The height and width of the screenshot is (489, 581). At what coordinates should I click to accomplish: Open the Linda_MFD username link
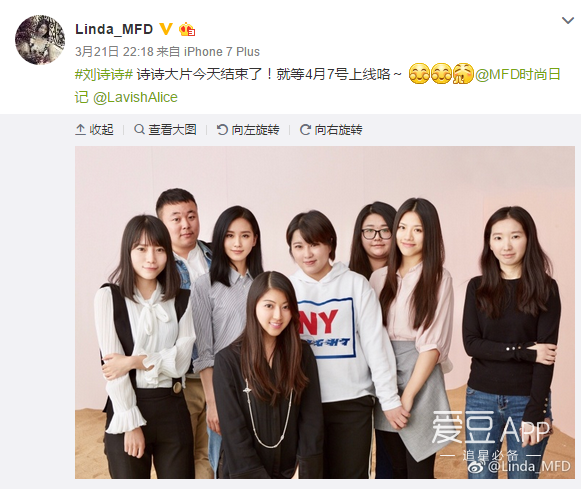coord(114,29)
